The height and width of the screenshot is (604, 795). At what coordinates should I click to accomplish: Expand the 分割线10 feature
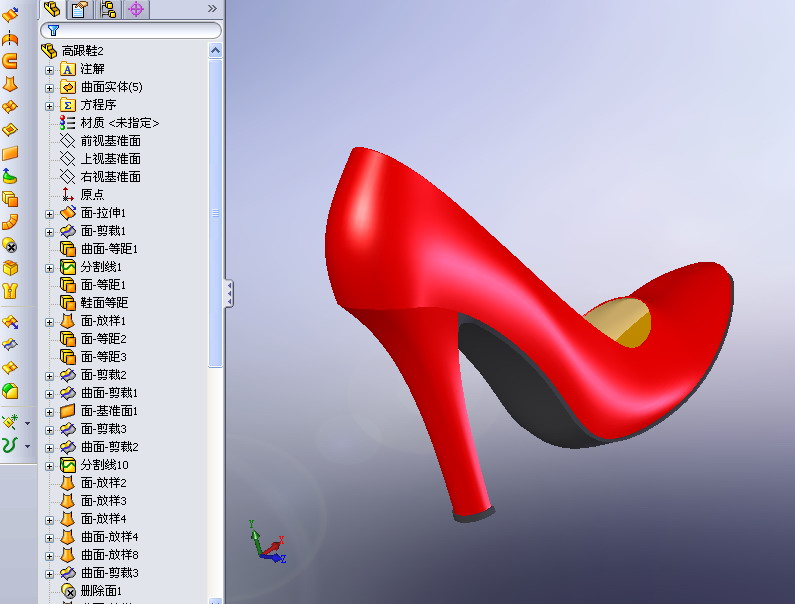click(x=49, y=466)
